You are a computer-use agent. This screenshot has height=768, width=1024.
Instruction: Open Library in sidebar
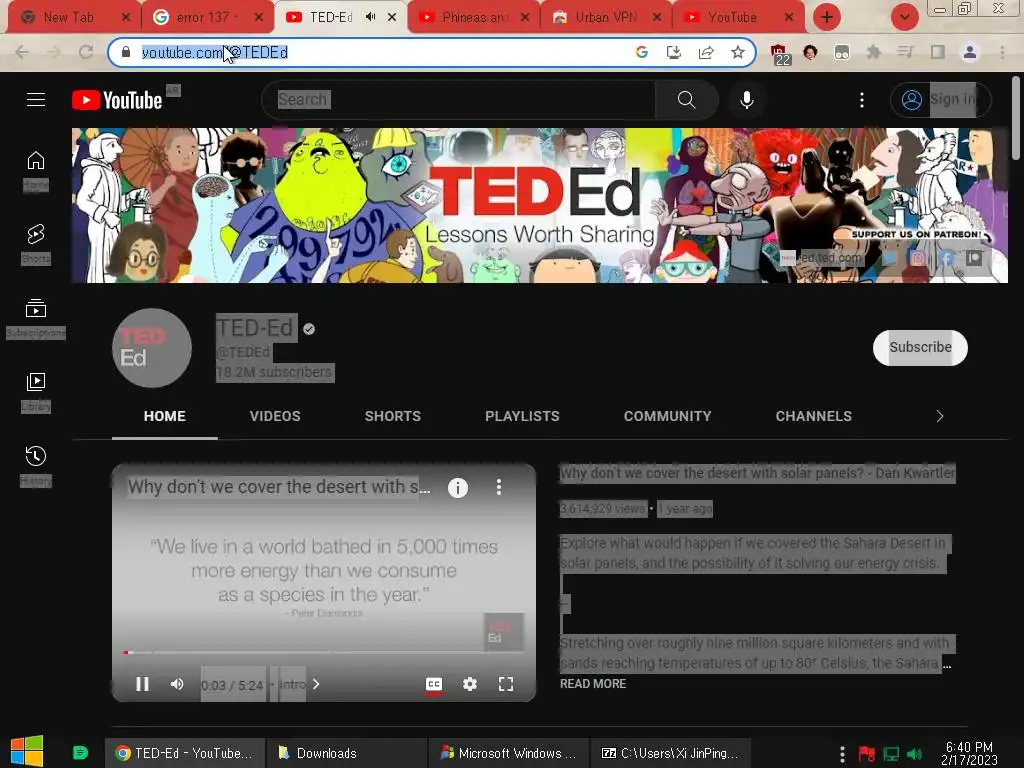click(36, 392)
